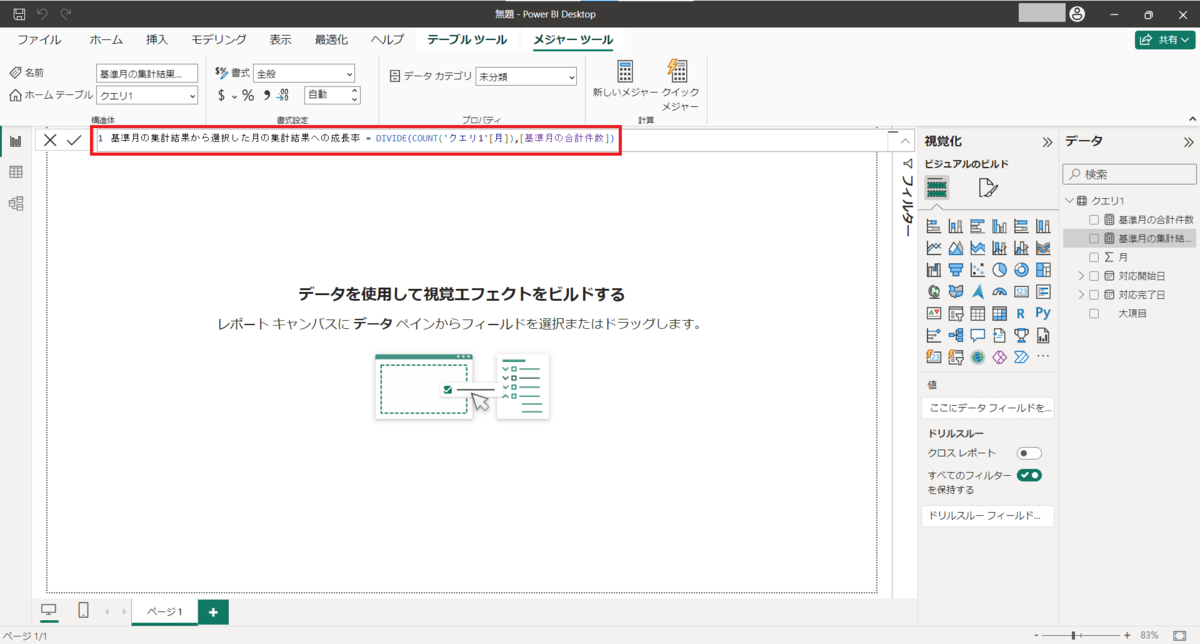The width and height of the screenshot is (1200, 644).
Task: Expand the formula bar chevron
Action: [x=904, y=141]
